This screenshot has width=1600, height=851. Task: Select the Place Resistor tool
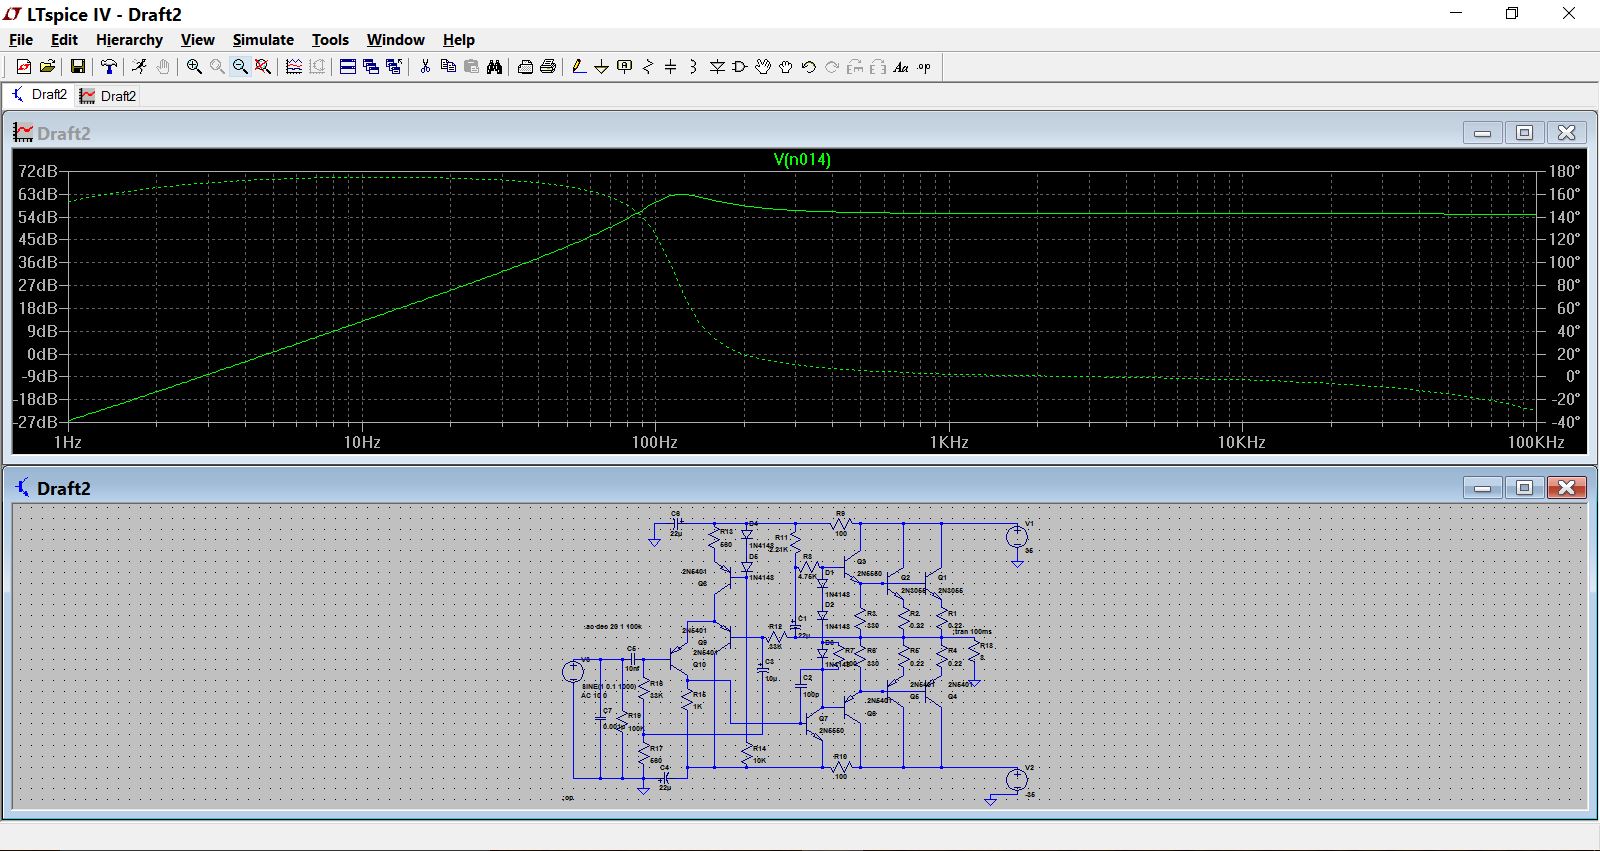click(x=648, y=67)
